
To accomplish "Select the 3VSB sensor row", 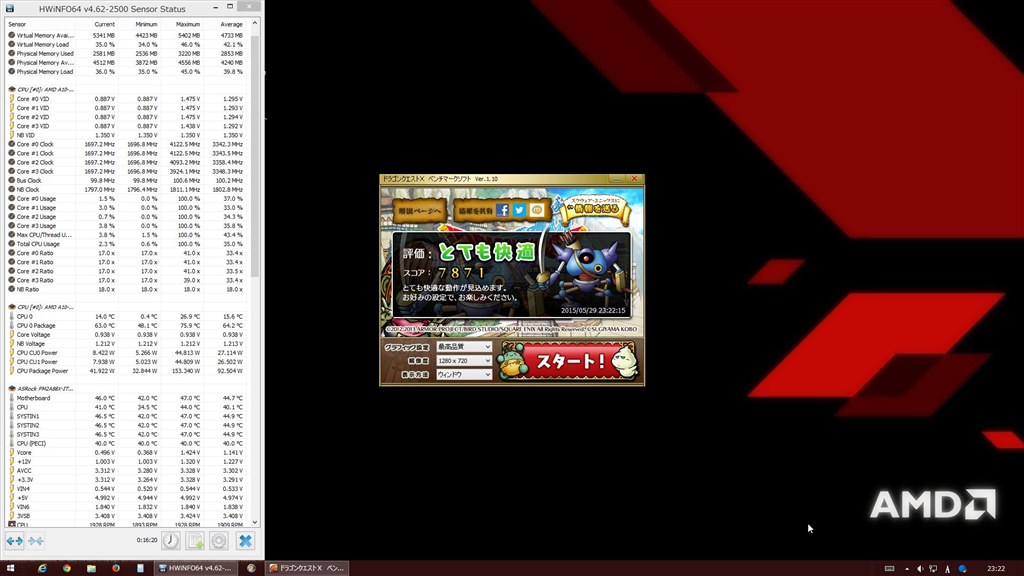I will click(x=126, y=516).
